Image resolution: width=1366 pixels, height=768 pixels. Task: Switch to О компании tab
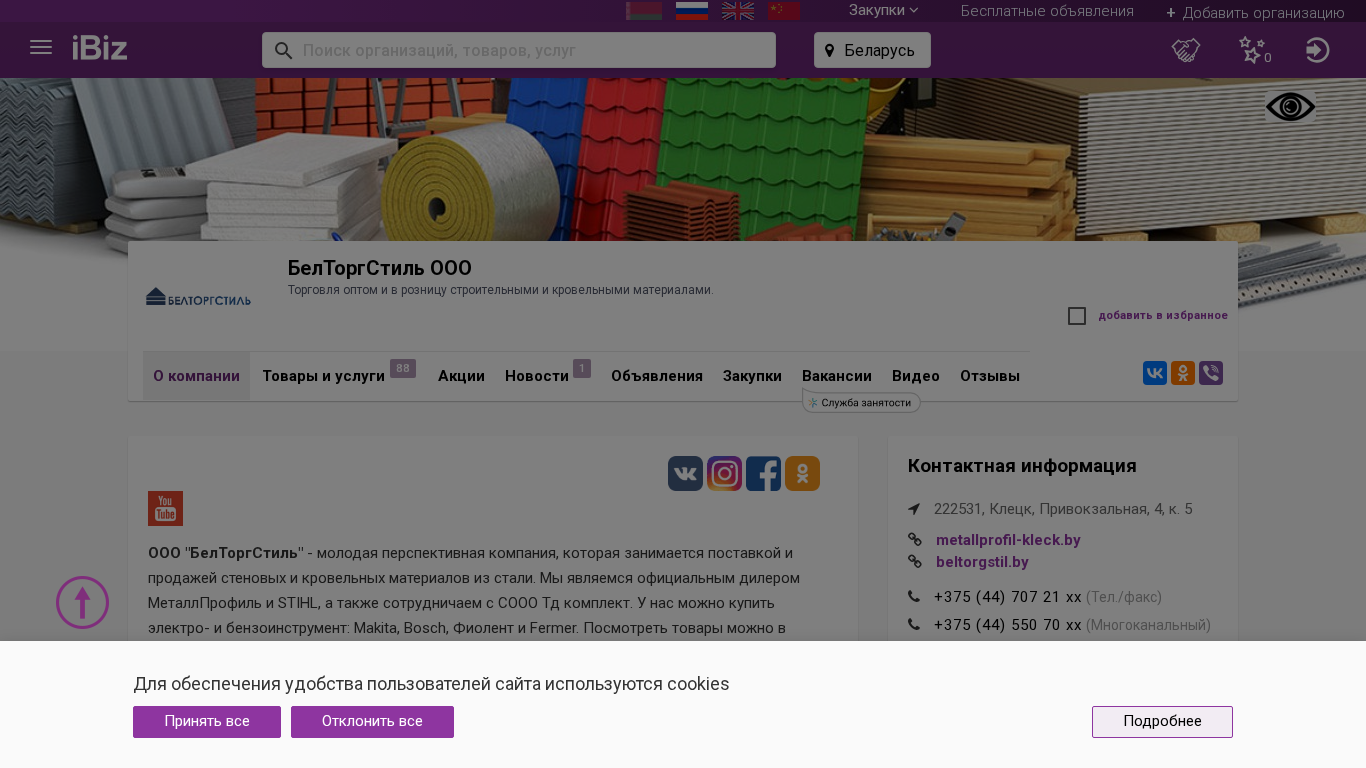(196, 376)
